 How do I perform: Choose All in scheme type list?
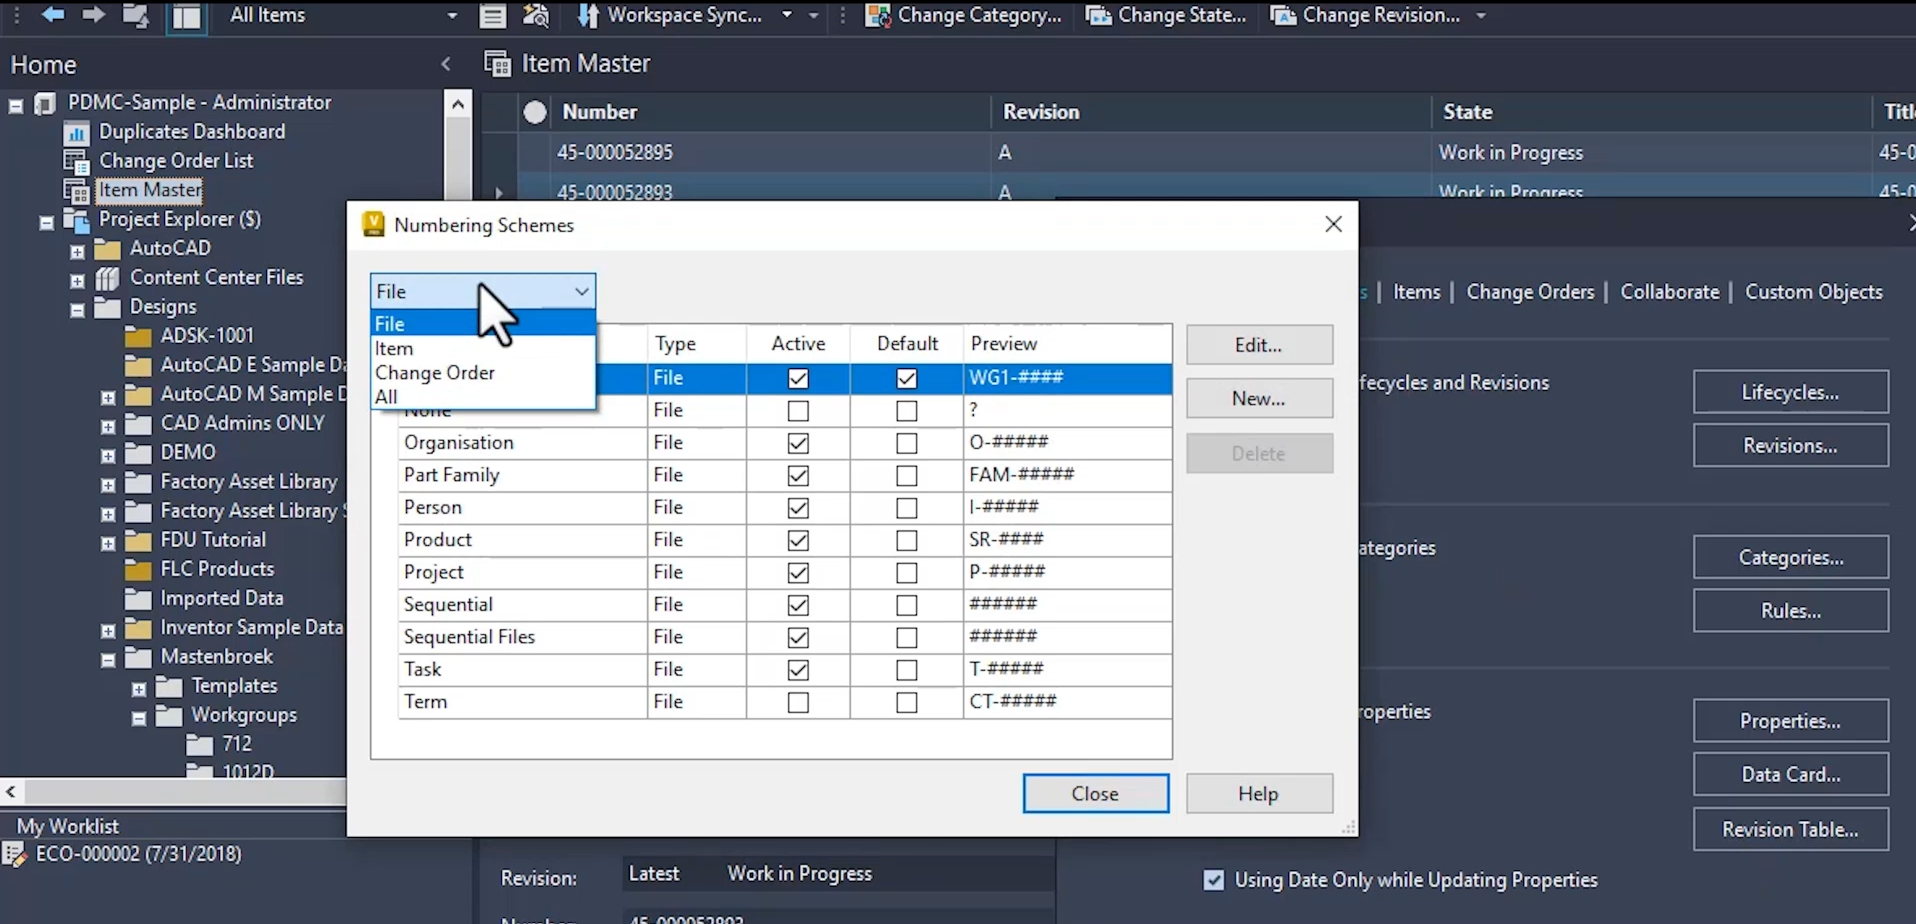pos(483,396)
